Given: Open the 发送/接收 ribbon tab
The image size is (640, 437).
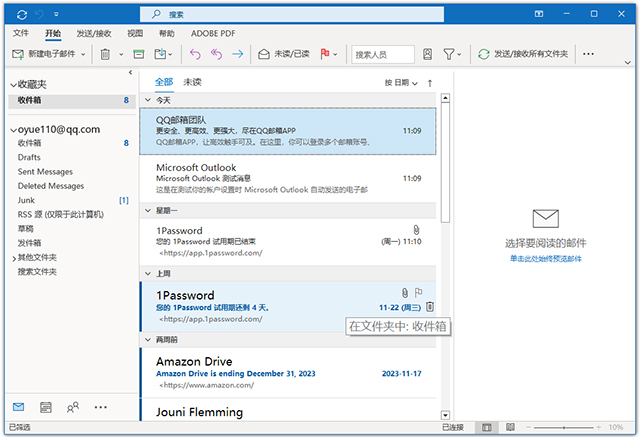Looking at the screenshot, I should [x=94, y=33].
